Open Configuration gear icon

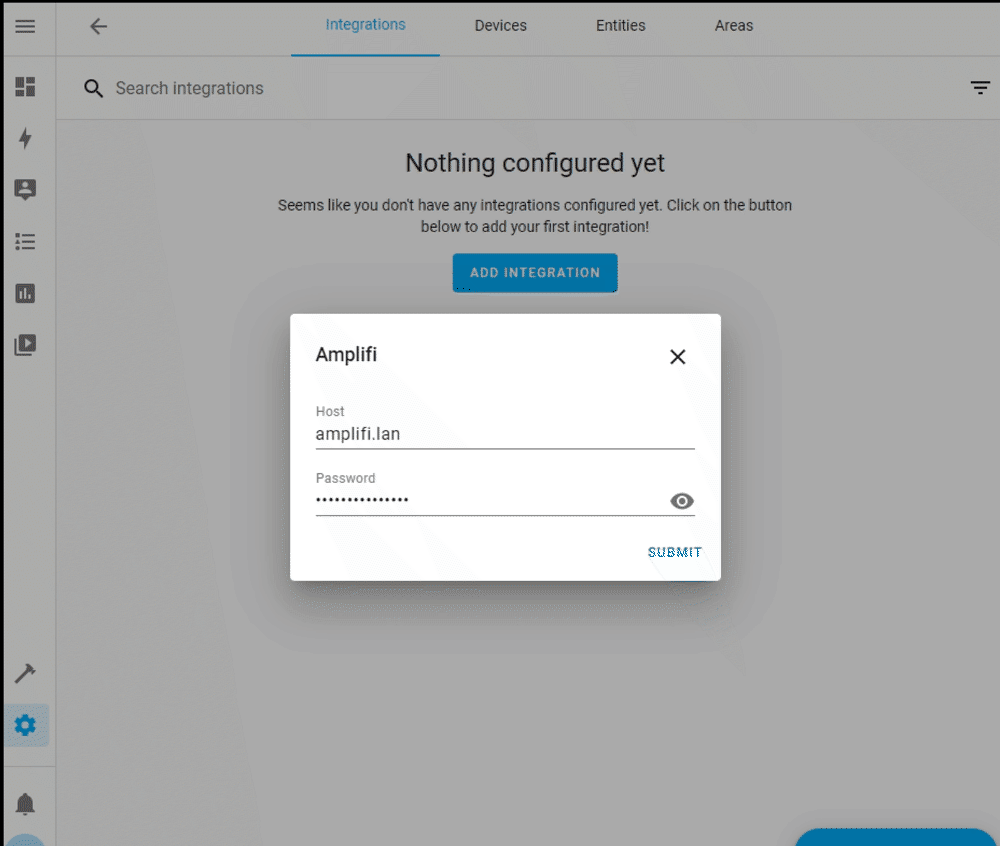(x=25, y=725)
